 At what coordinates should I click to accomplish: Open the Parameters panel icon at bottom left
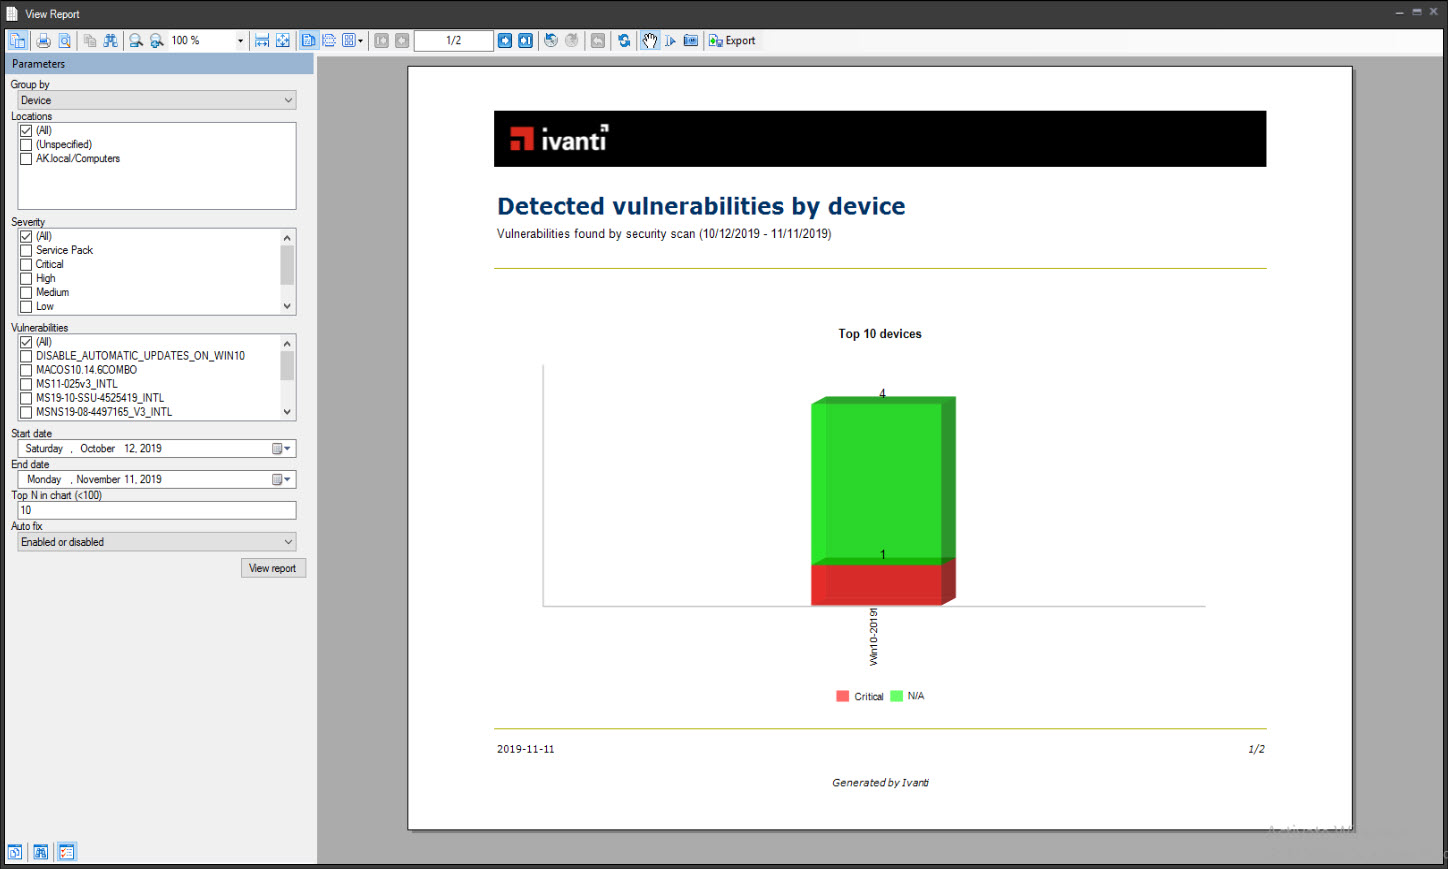(66, 851)
